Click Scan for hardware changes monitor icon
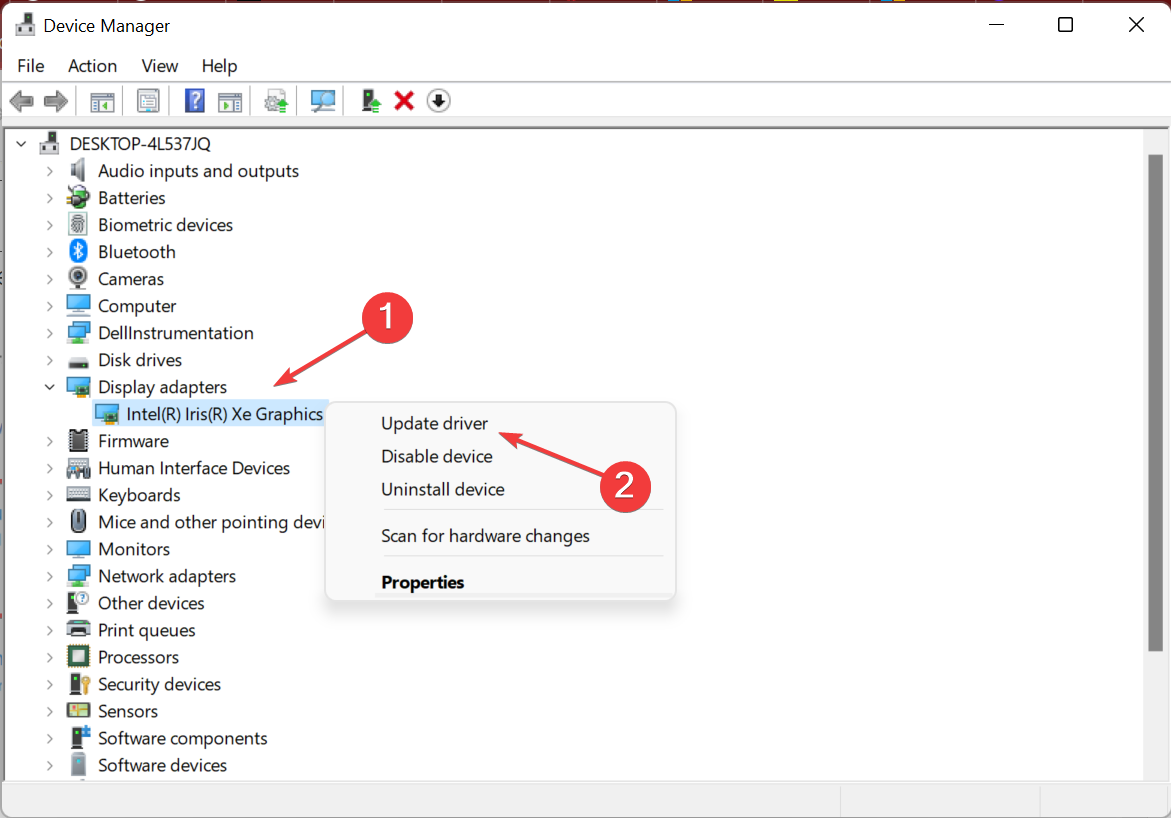Viewport: 1171px width, 818px height. tap(323, 101)
